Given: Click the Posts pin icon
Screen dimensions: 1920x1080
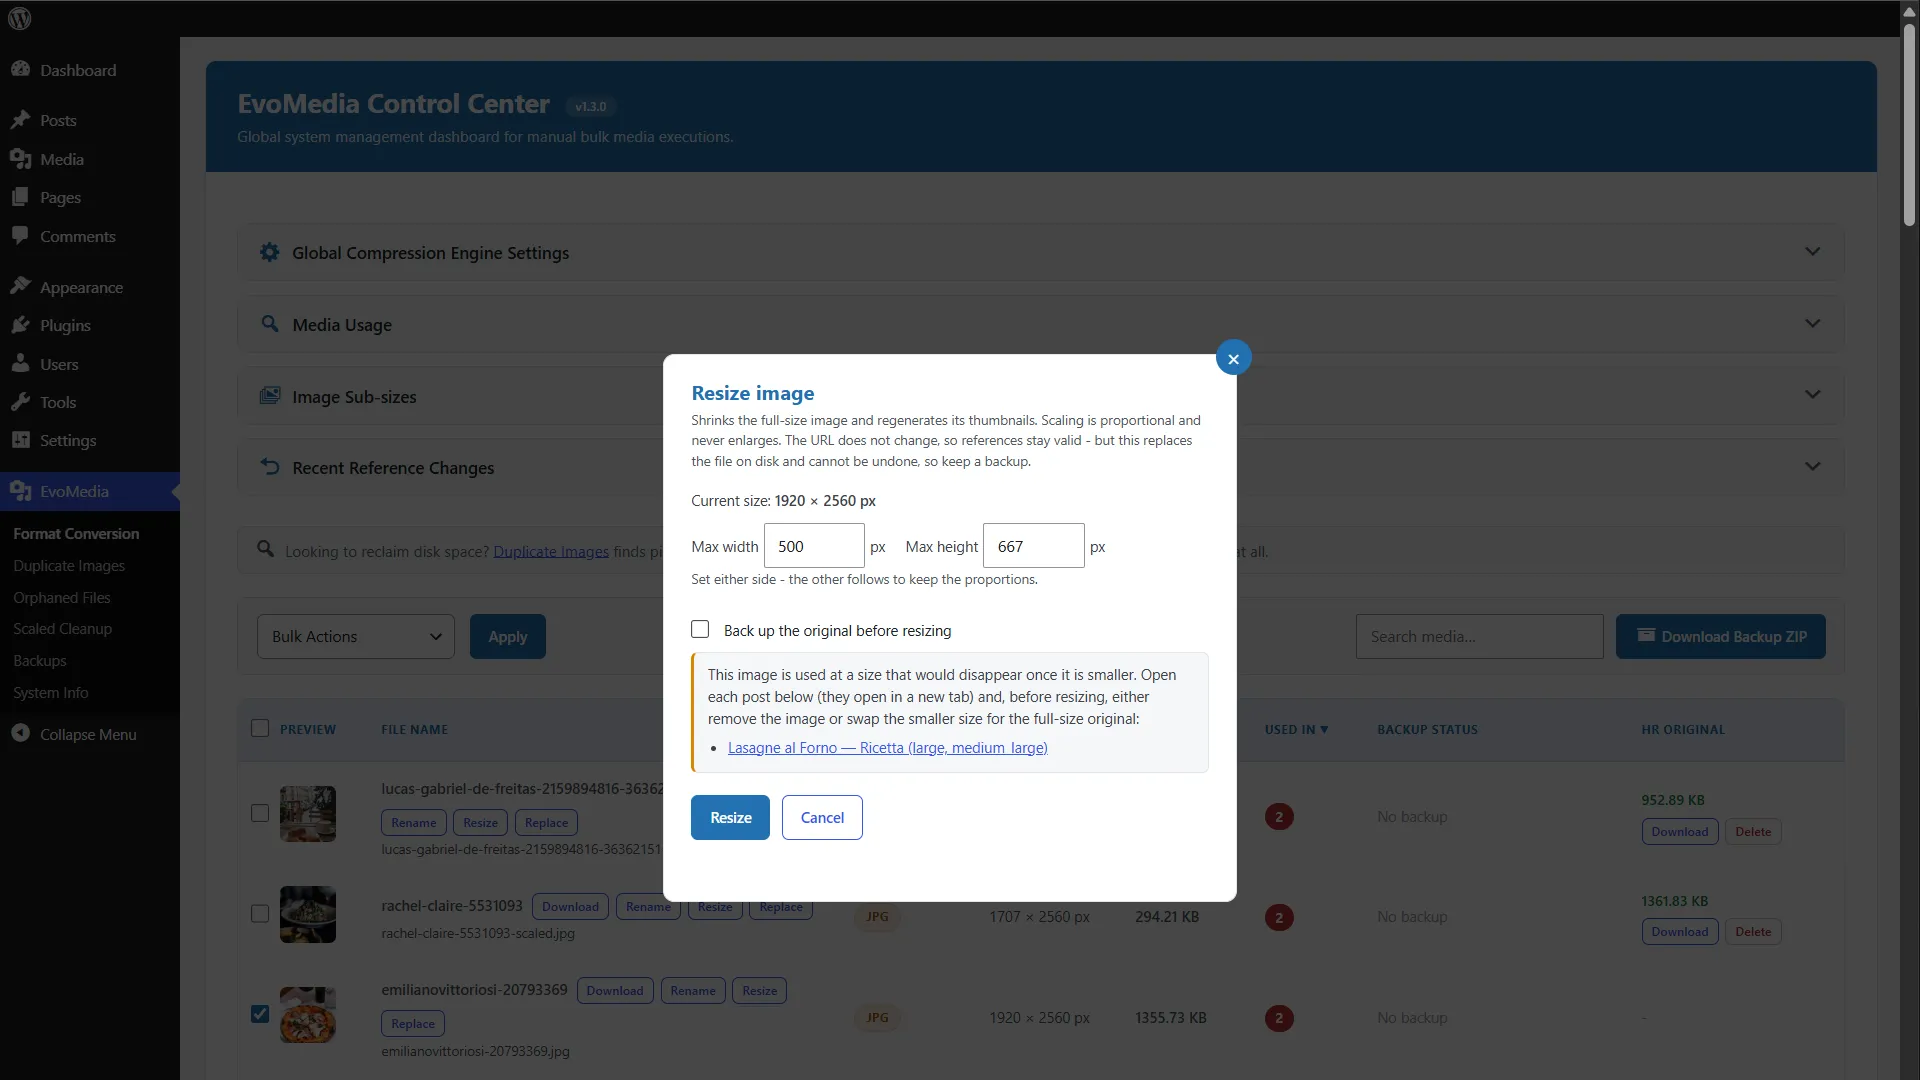Looking at the screenshot, I should coord(20,120).
